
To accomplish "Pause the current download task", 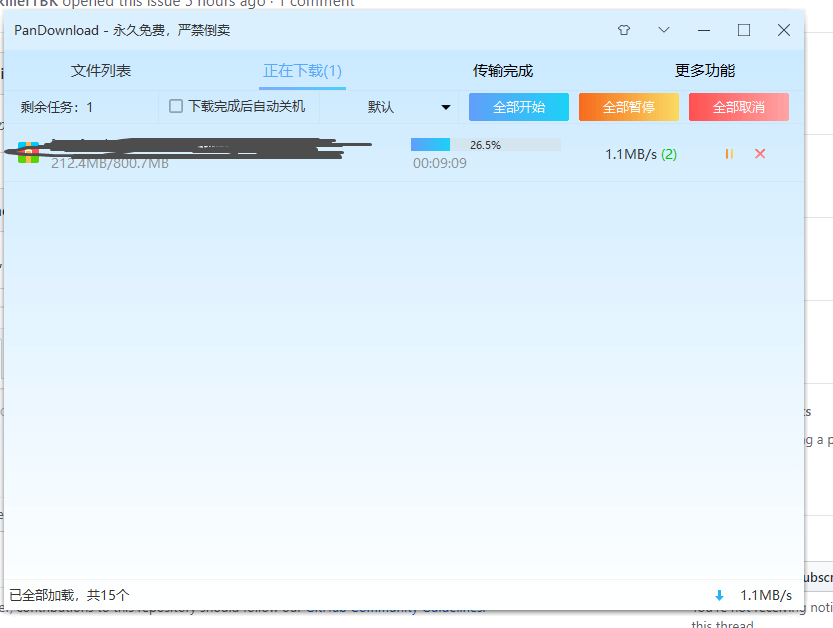I will tap(729, 154).
